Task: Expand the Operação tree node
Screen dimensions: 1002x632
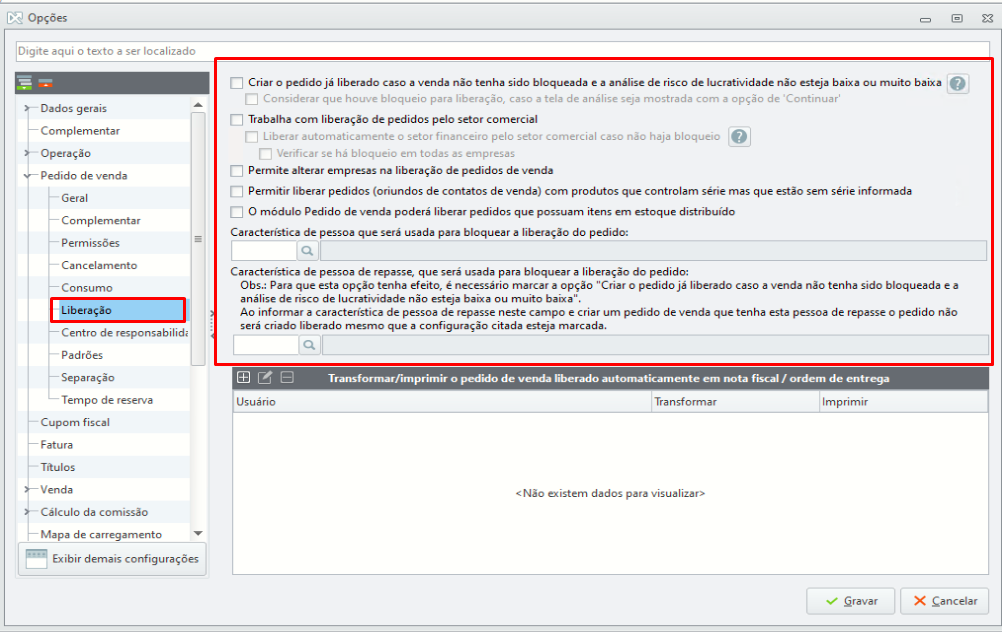Action: 27,153
